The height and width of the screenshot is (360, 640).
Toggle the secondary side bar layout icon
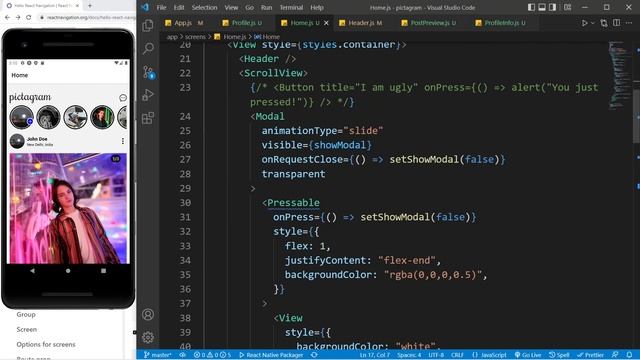click(x=552, y=7)
